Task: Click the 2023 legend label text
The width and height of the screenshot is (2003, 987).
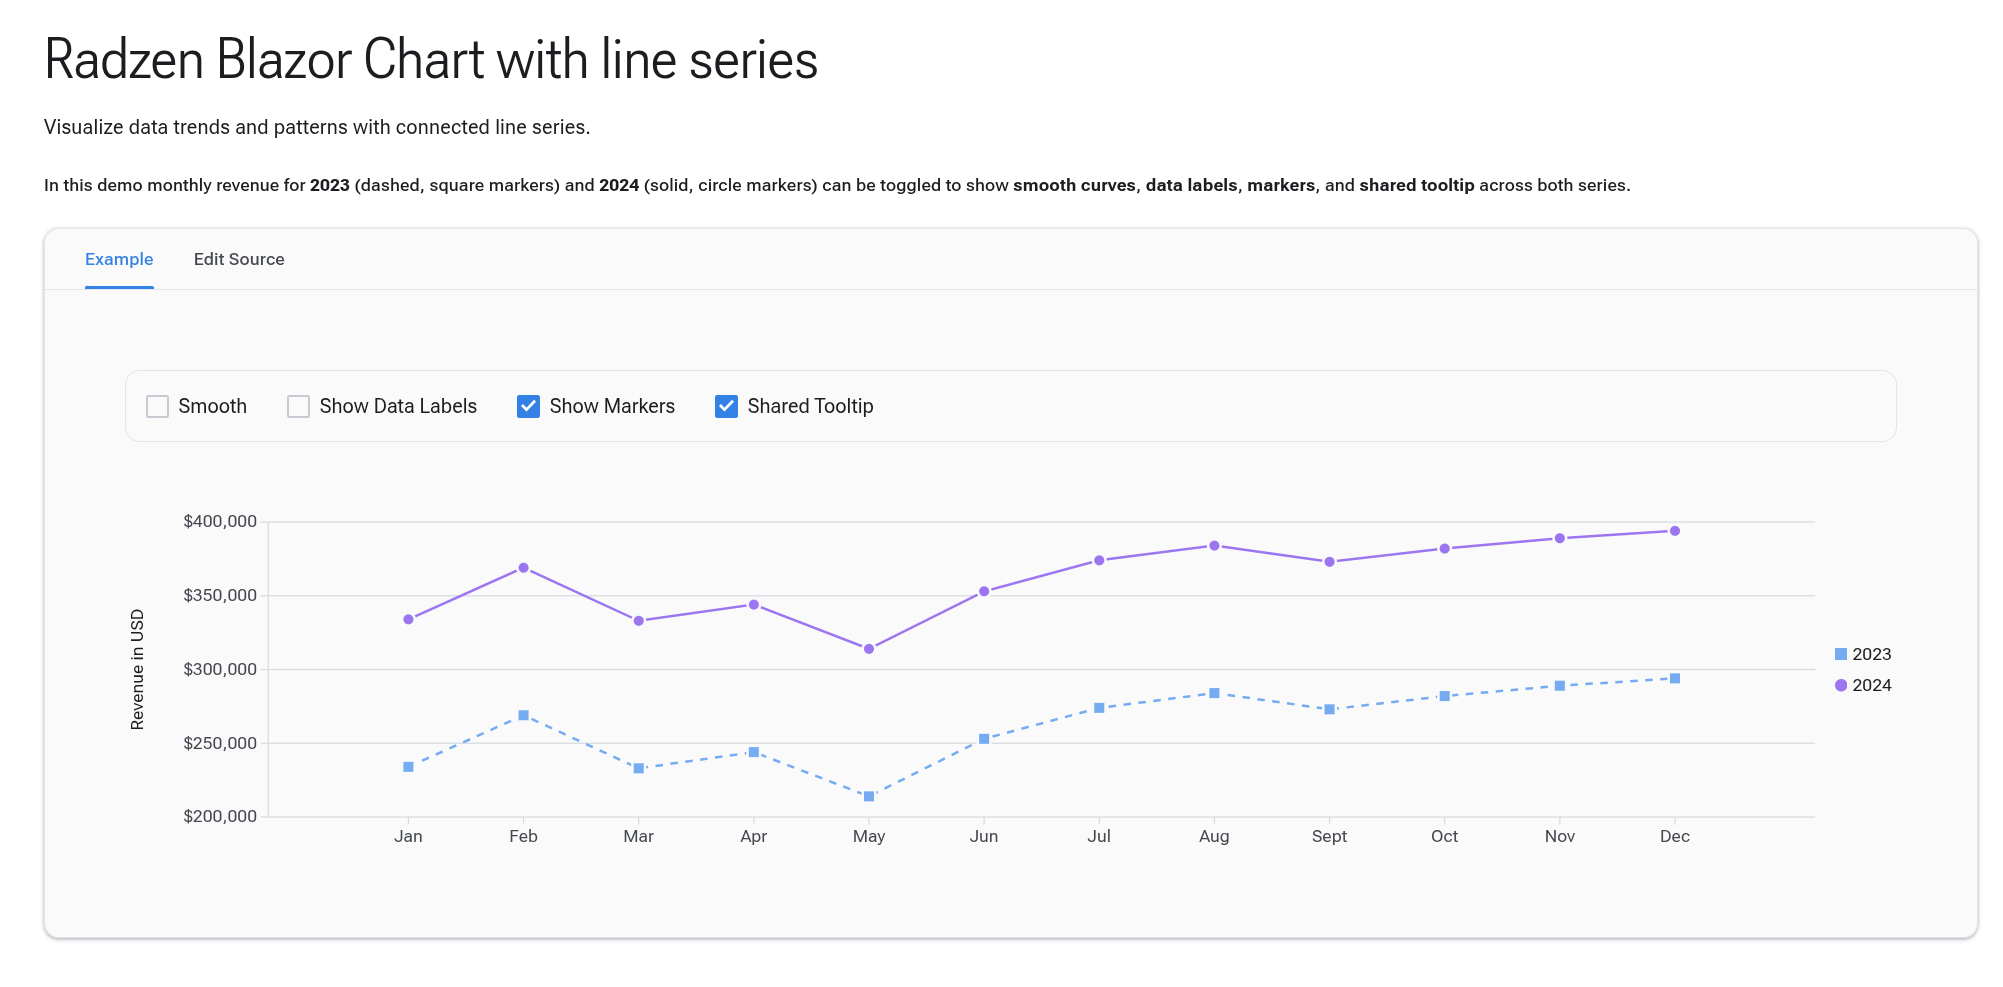Action: 1872,654
